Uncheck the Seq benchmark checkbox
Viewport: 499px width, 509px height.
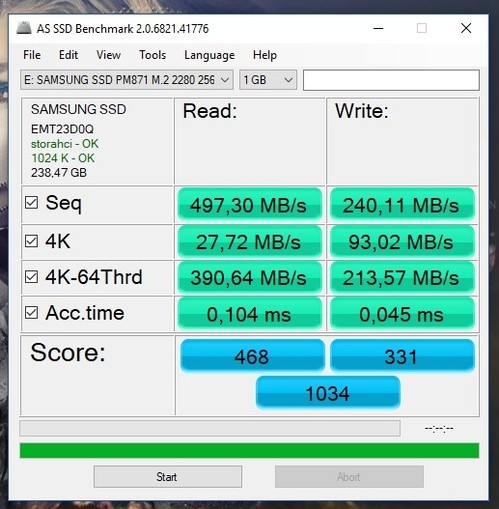coord(31,202)
